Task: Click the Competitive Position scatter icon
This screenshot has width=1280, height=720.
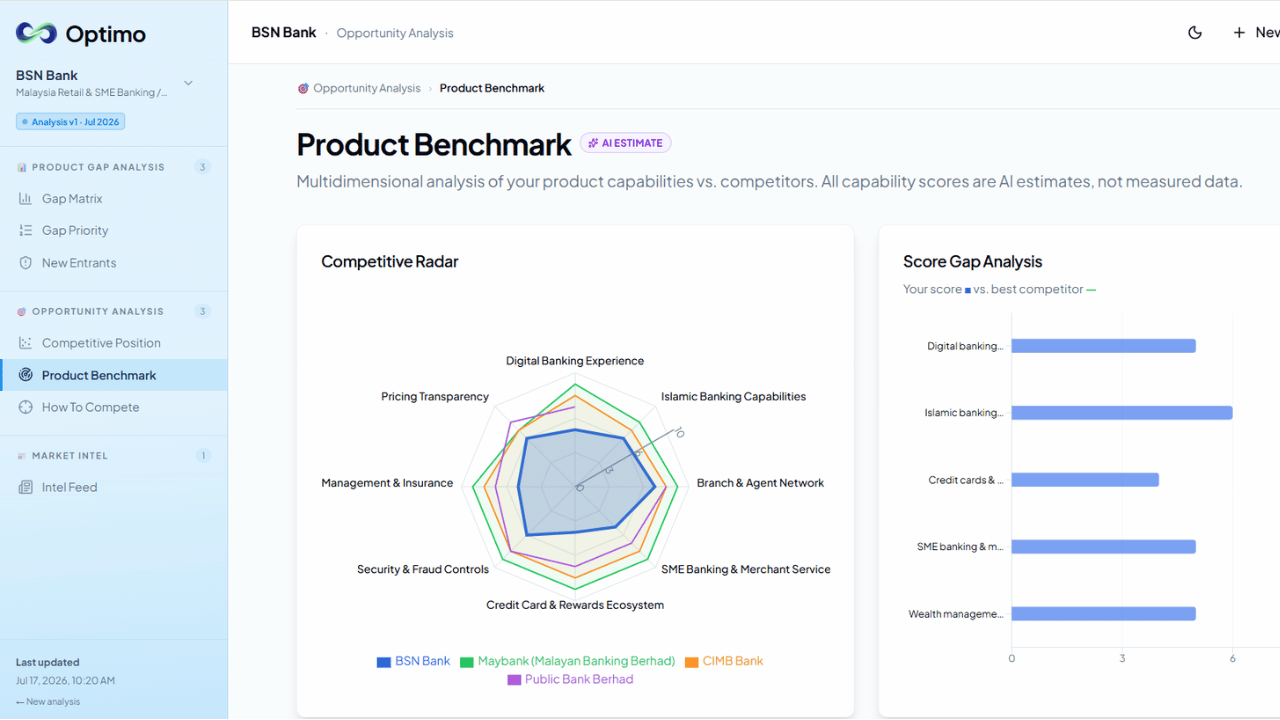Action: tap(26, 343)
